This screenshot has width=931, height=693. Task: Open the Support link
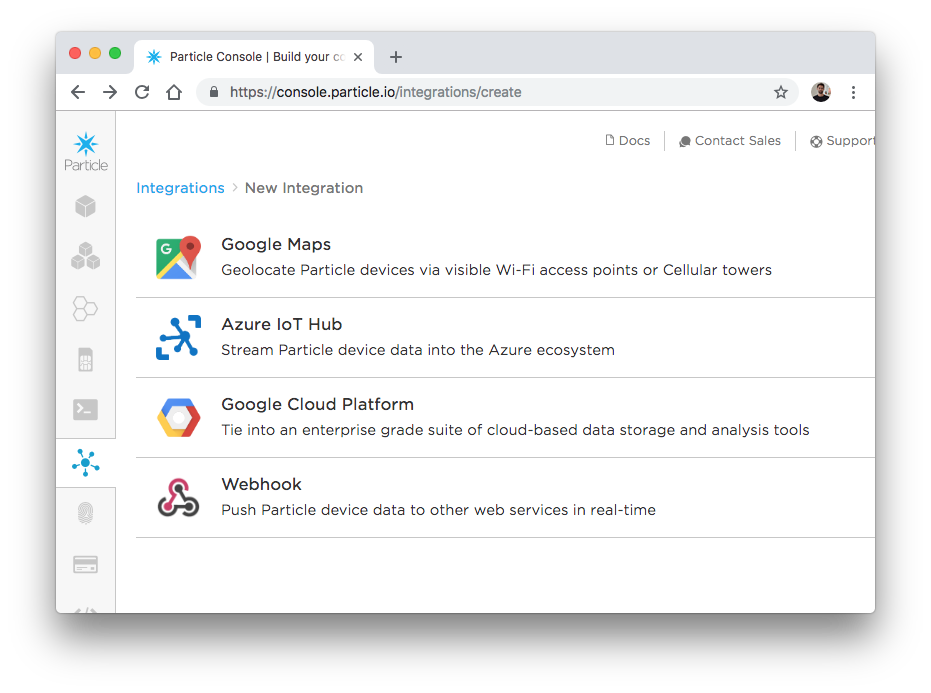coord(843,141)
